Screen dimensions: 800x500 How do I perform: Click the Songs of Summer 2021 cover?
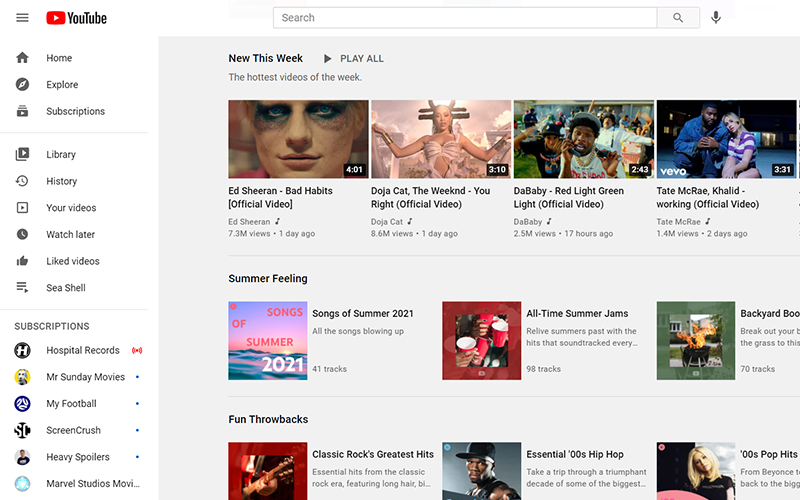coord(268,340)
